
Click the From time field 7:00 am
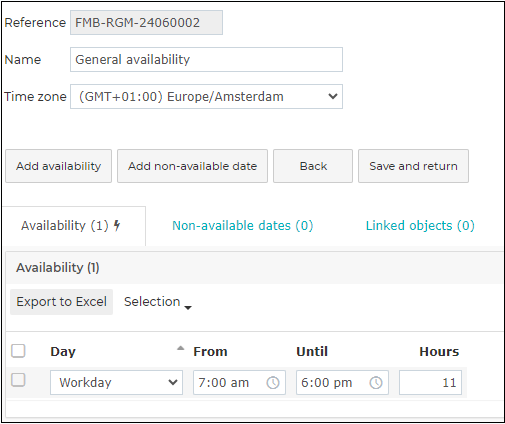[239, 382]
